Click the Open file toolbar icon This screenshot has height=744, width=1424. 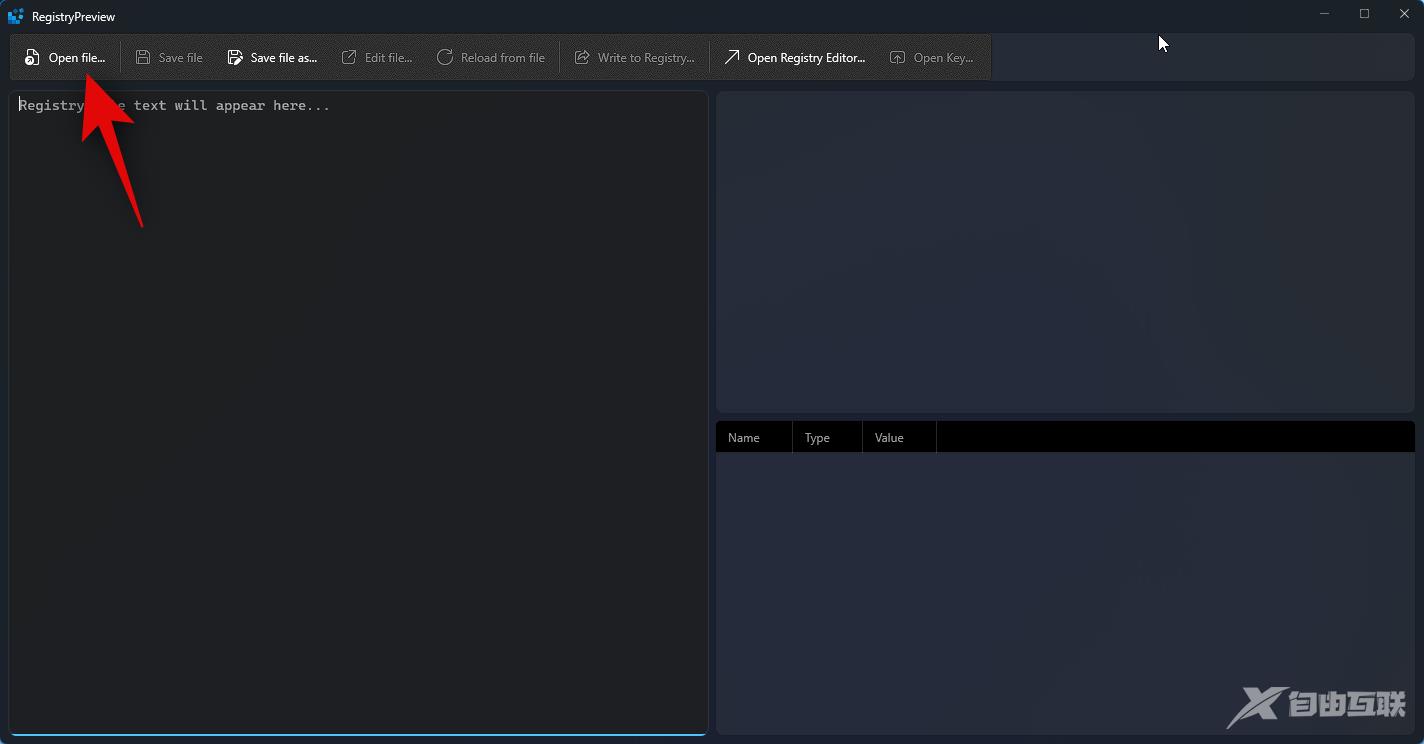pos(33,58)
